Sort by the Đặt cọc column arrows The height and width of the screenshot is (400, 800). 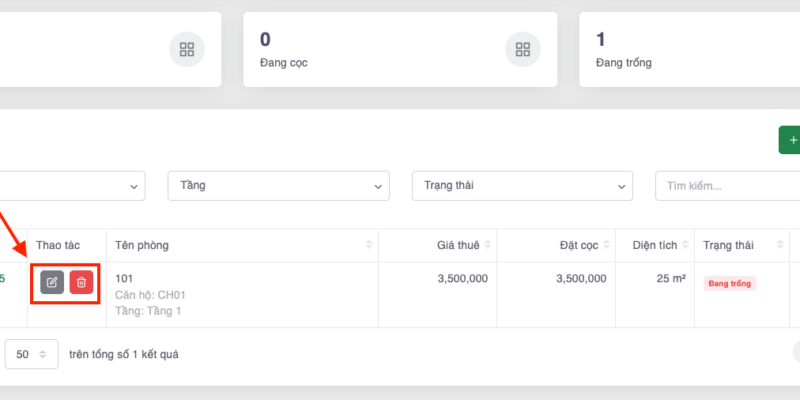pos(607,245)
